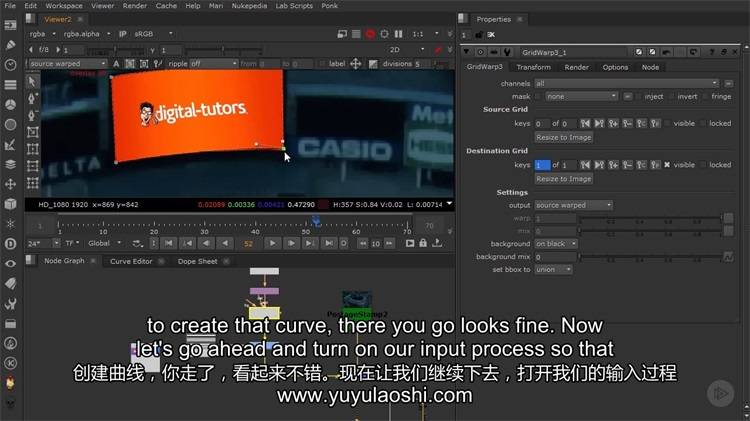Viewport: 750px width, 421px height.
Task: Click the playhead marker at frame 52
Action: (316, 221)
